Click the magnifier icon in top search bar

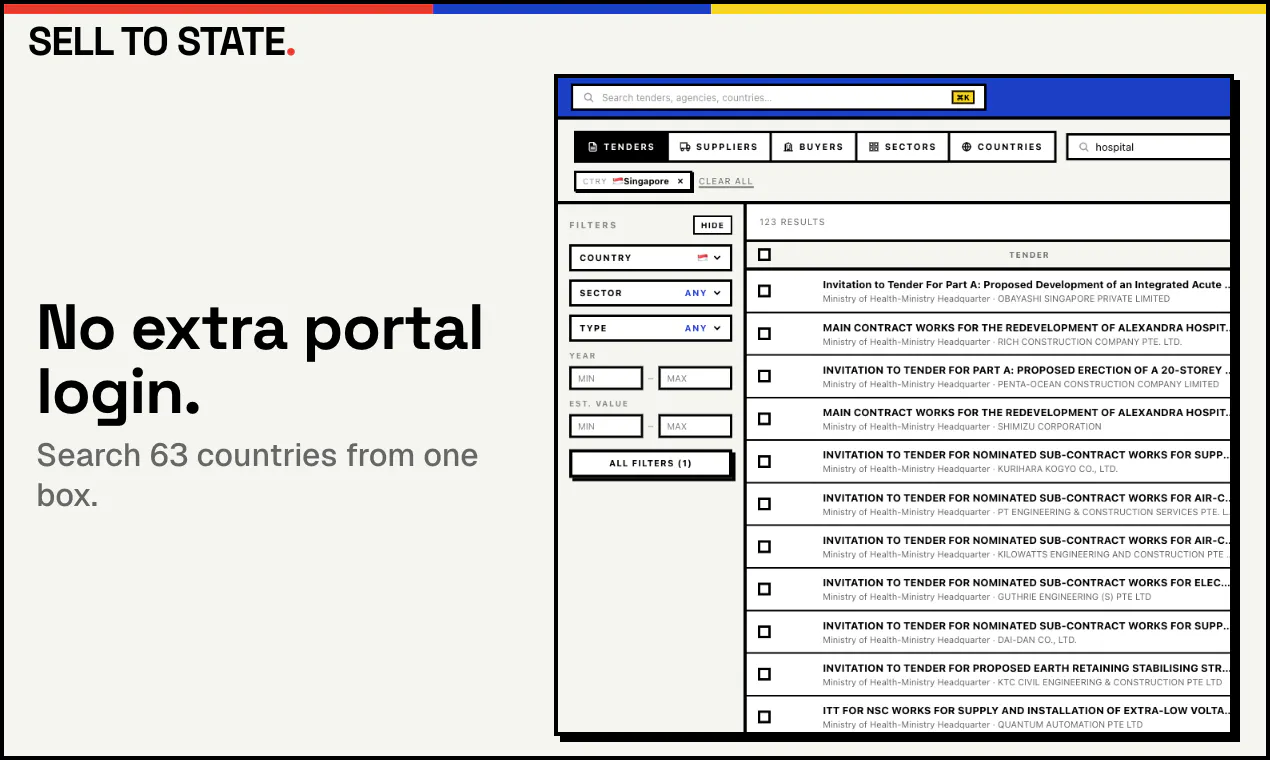pos(589,98)
